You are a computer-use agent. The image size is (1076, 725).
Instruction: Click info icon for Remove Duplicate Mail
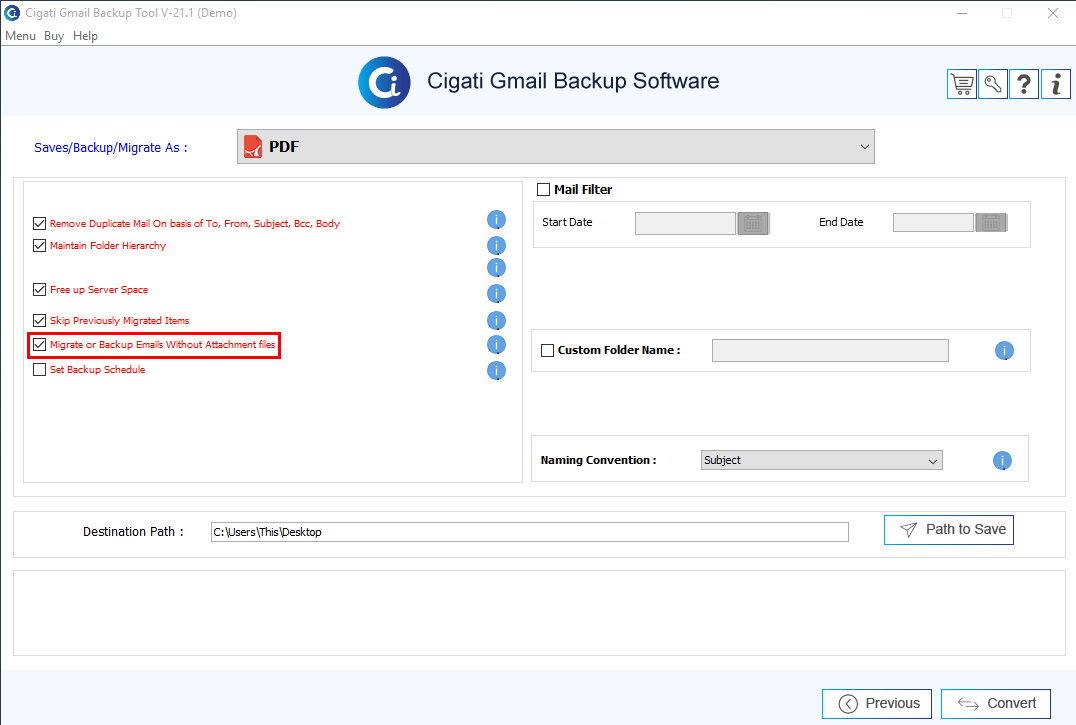pyautogui.click(x=496, y=219)
